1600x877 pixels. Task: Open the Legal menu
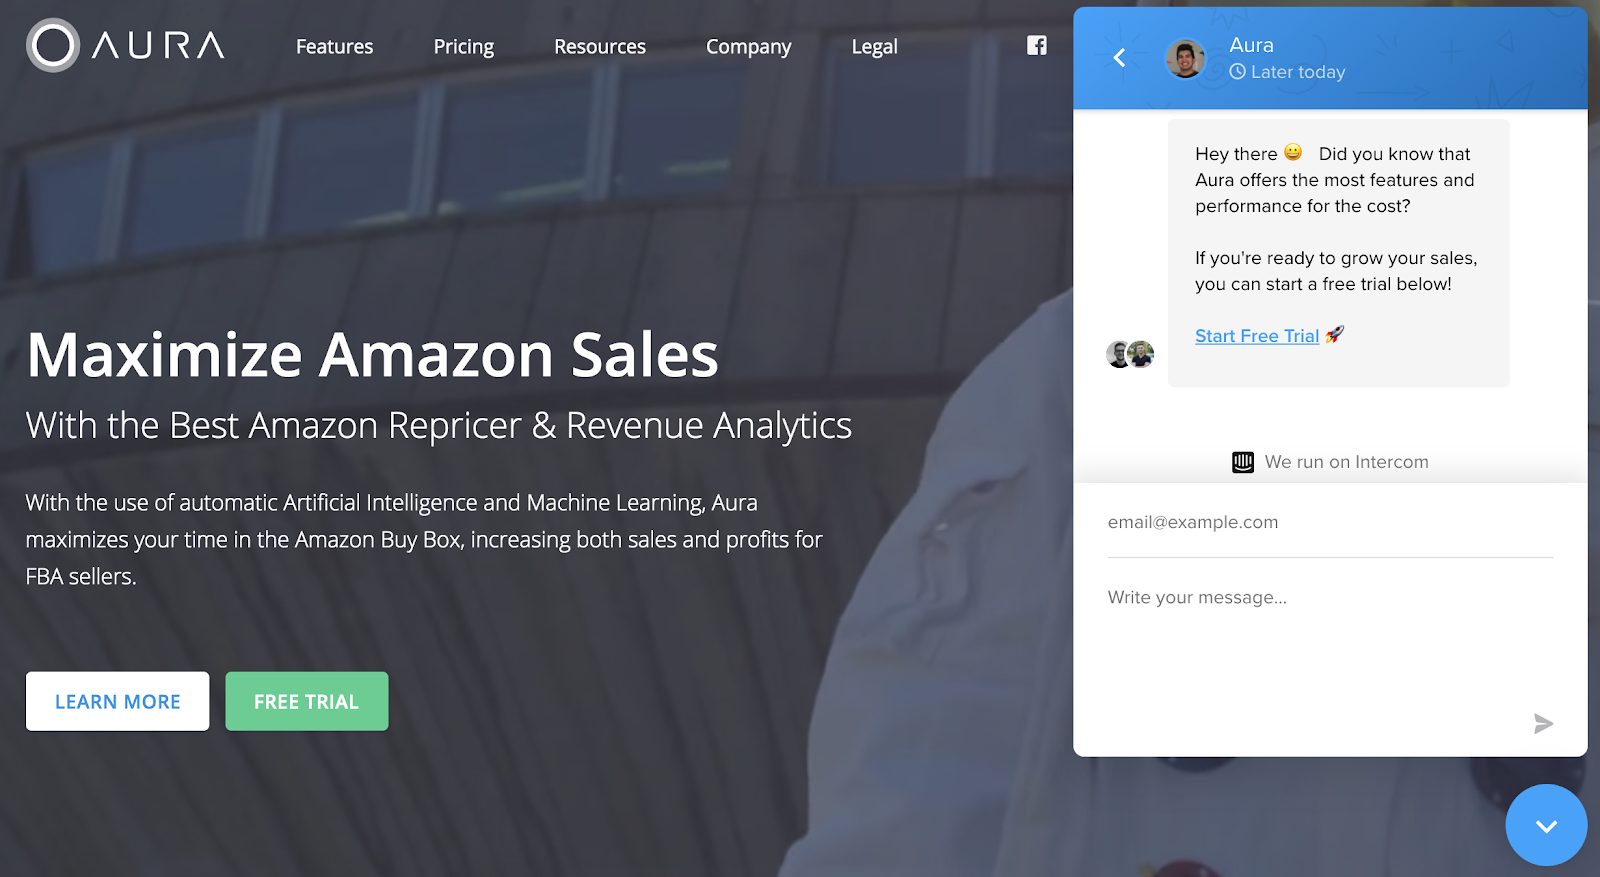click(x=874, y=46)
